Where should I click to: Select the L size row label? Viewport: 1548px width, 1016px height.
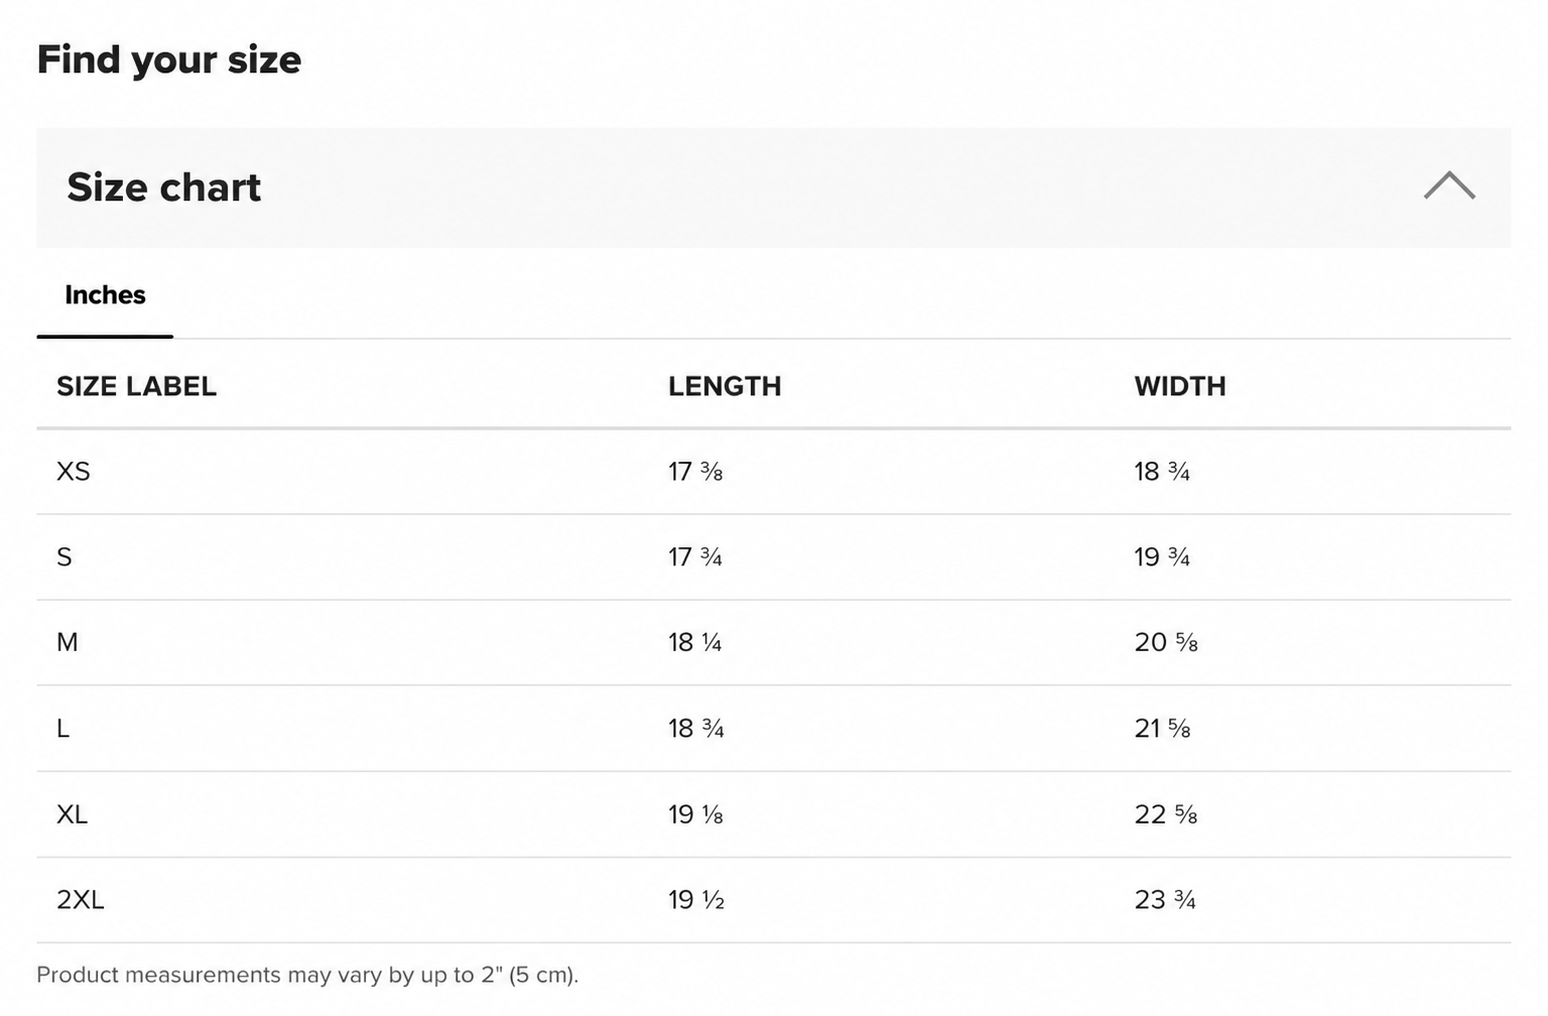point(63,728)
